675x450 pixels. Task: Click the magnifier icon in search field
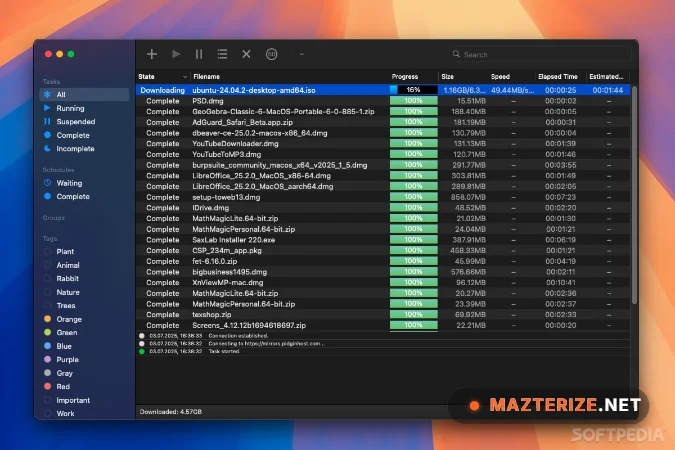456,54
